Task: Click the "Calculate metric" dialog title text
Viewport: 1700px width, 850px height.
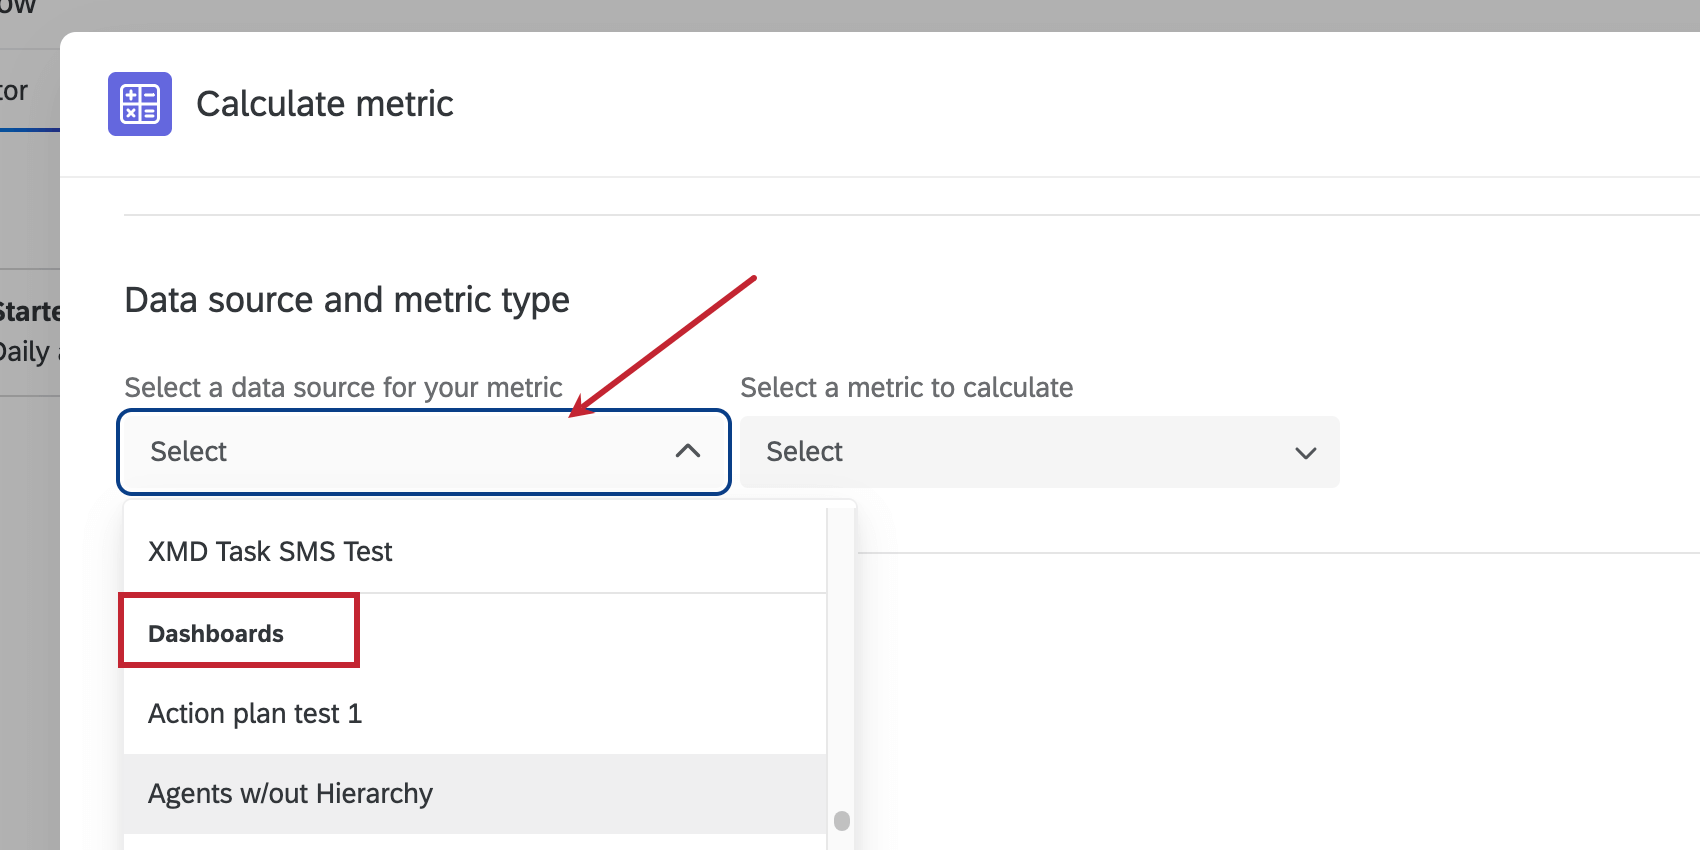Action: pos(325,103)
